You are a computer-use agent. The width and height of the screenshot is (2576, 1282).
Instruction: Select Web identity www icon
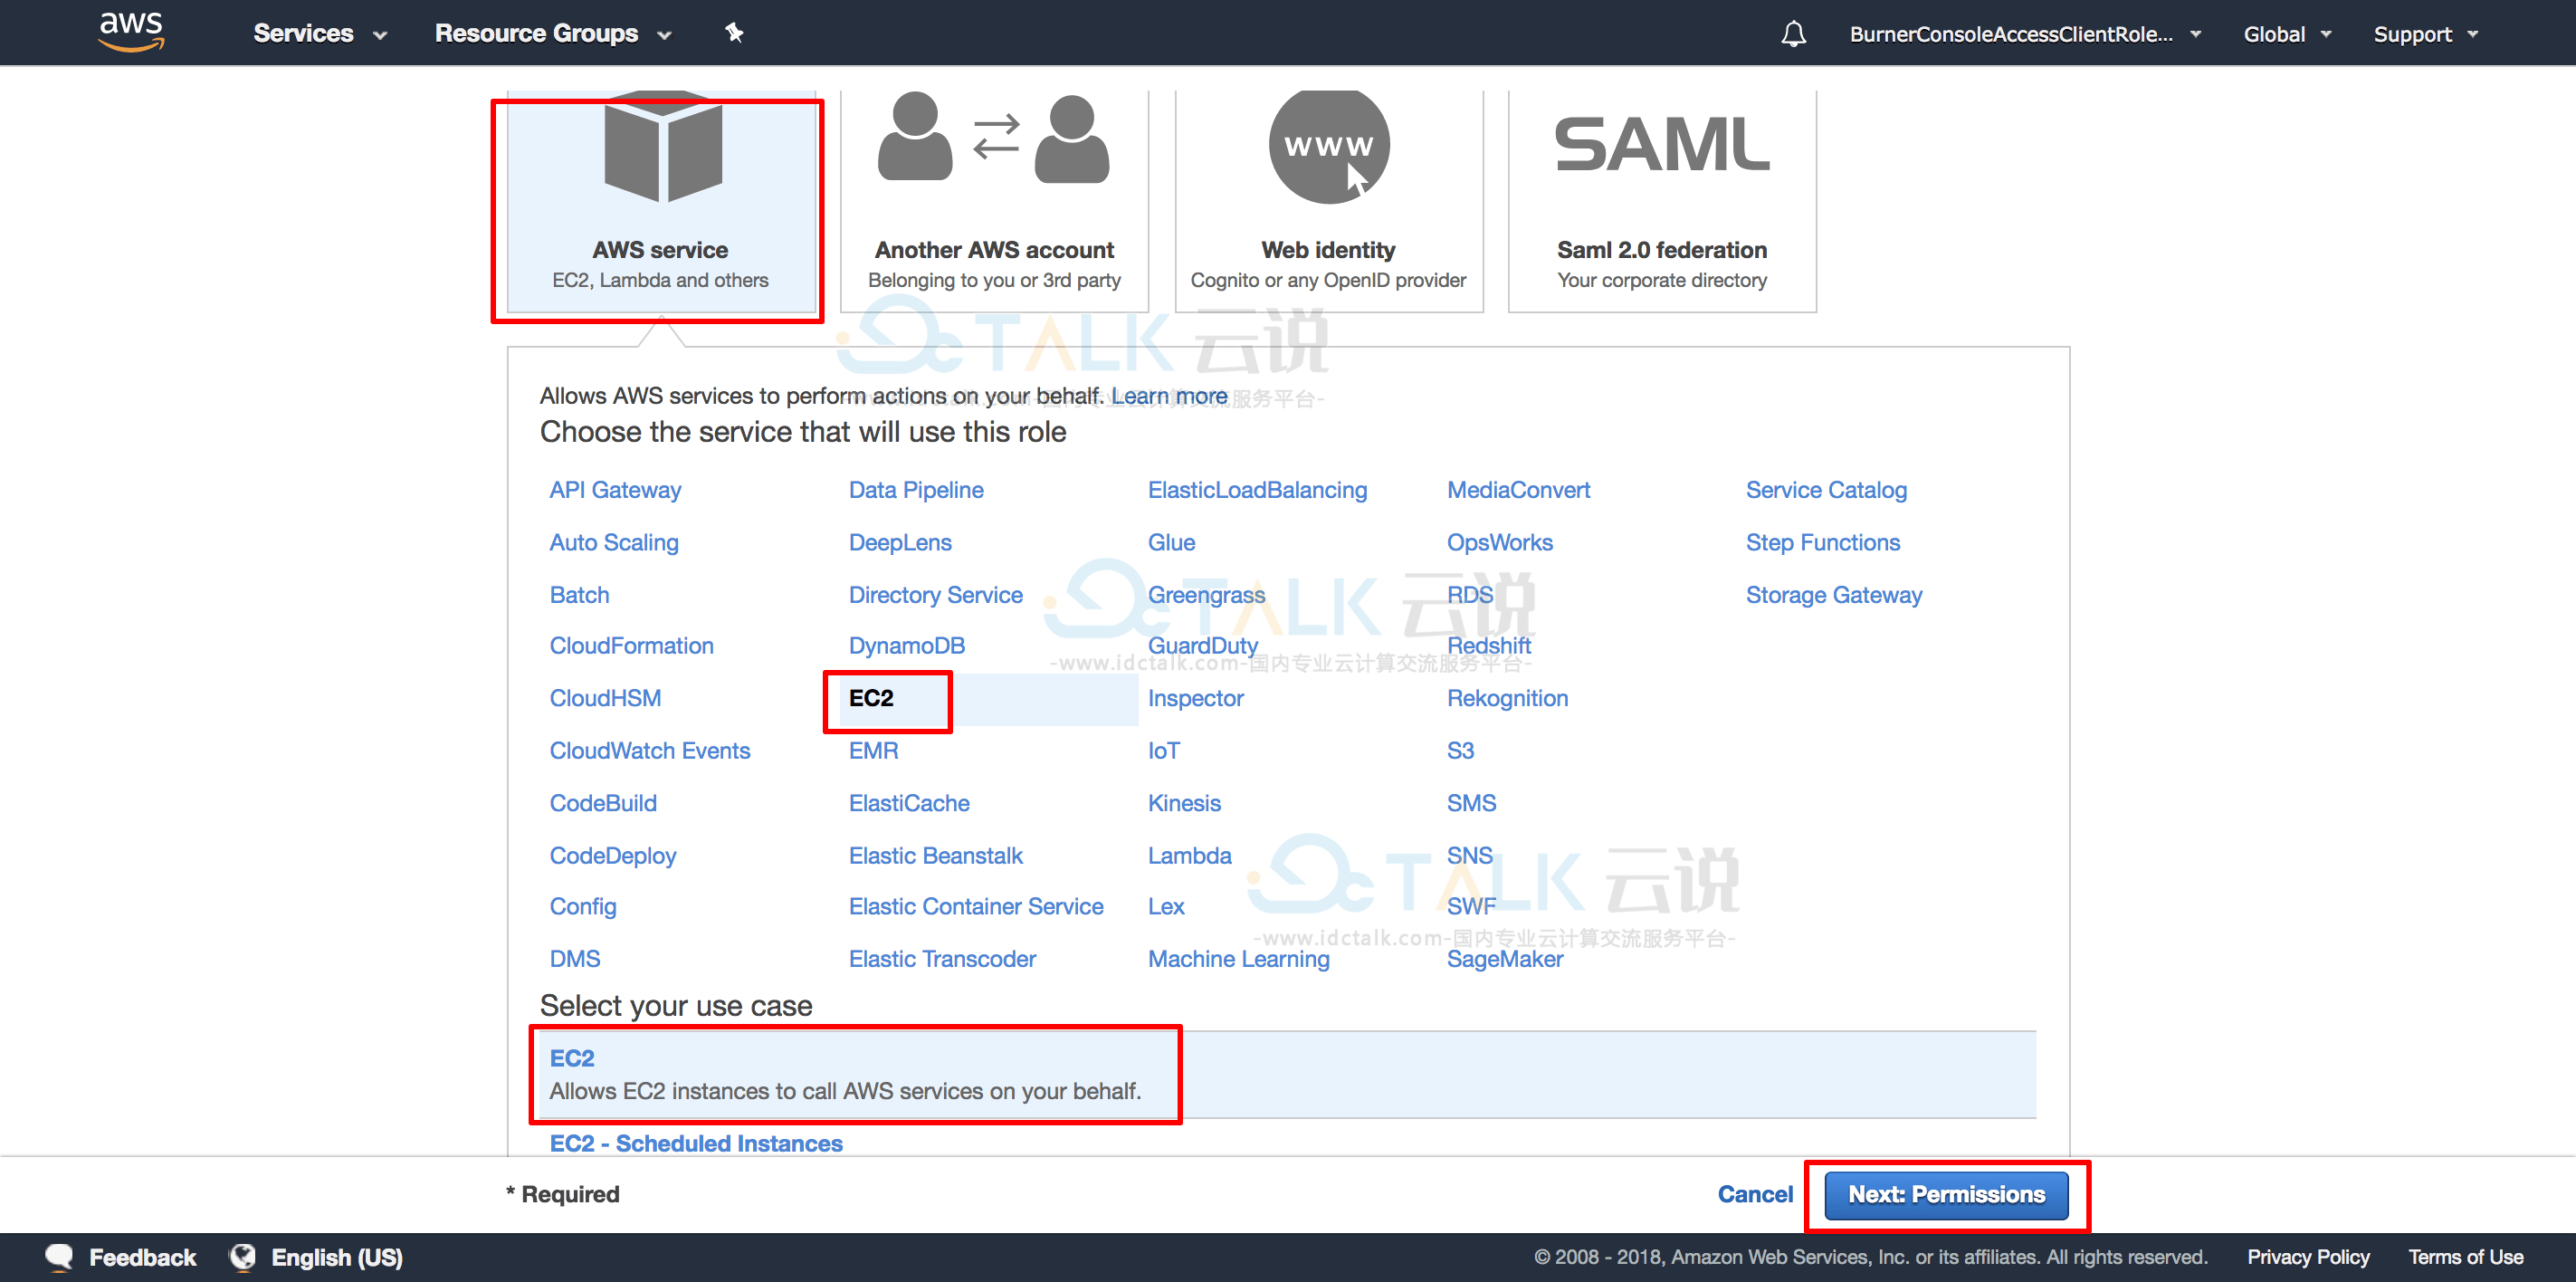click(1329, 146)
